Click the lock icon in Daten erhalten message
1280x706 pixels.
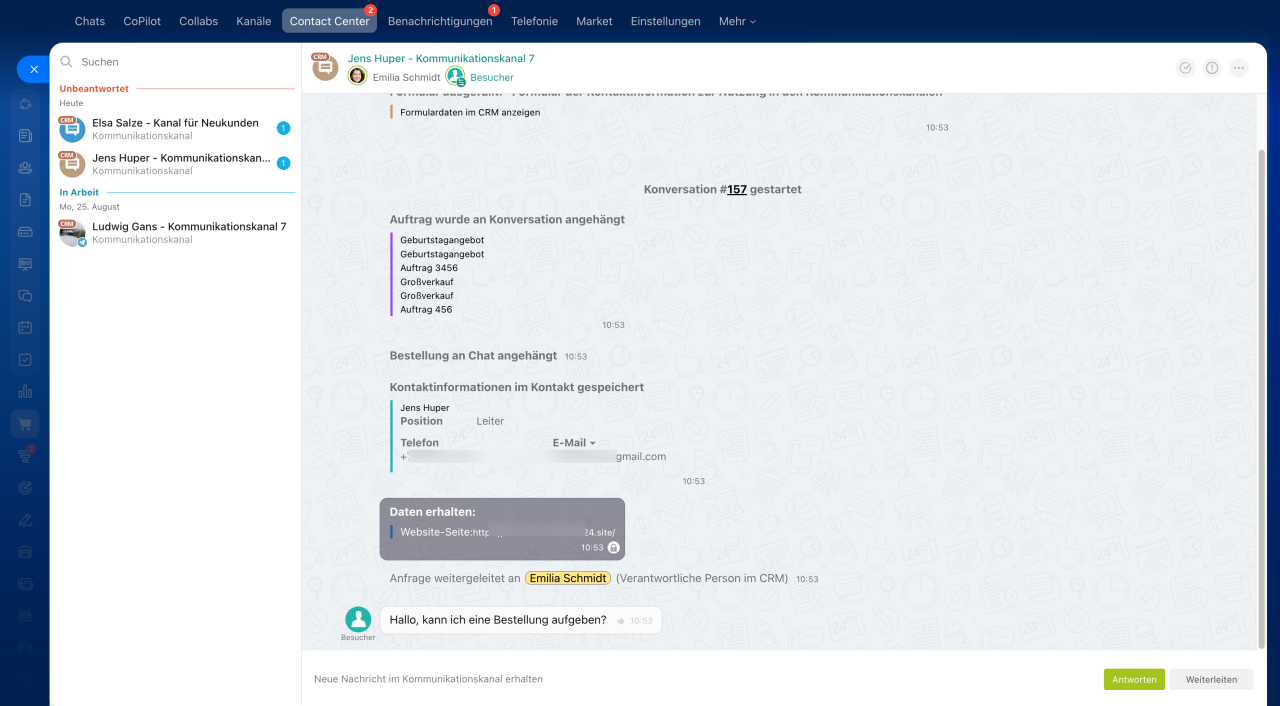coord(614,548)
